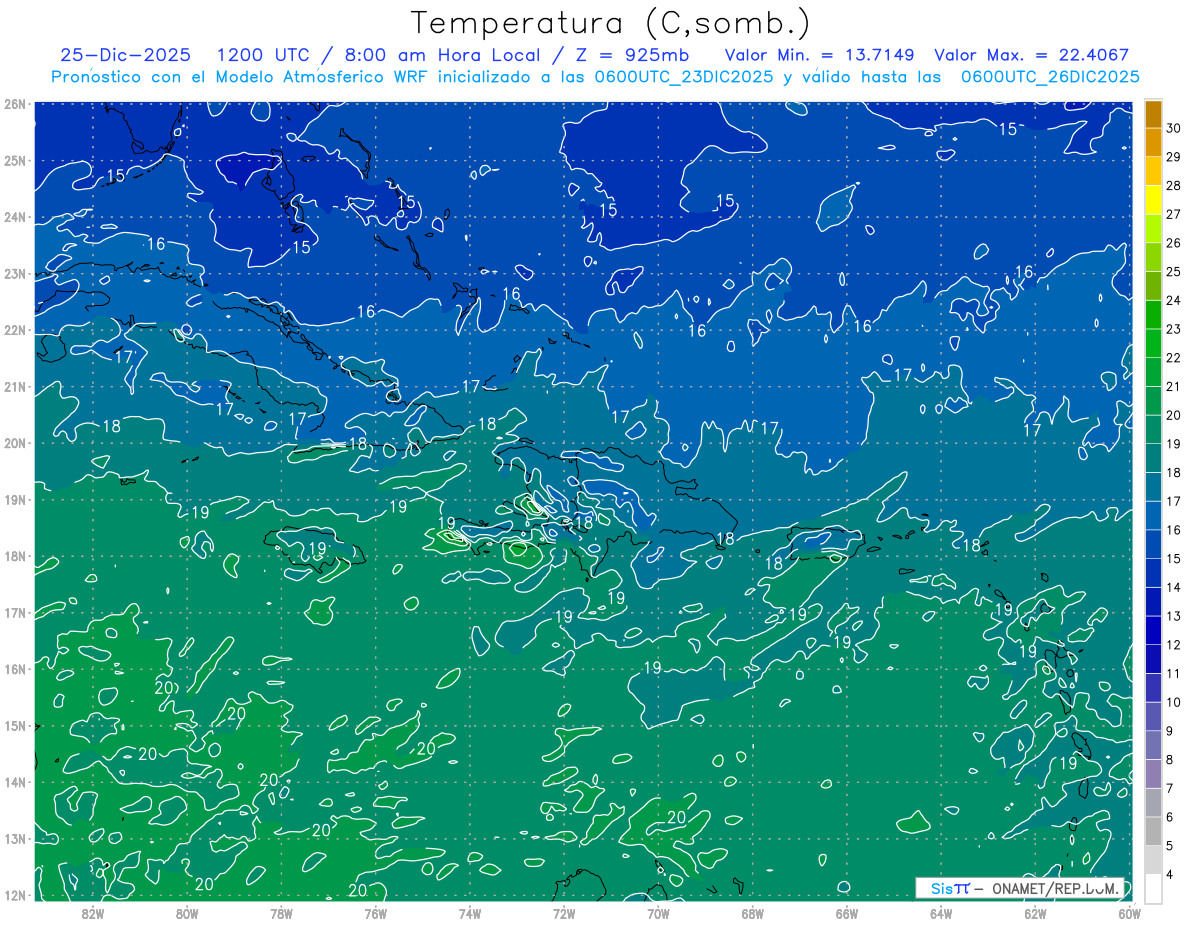
Task: Click color scale label '7'
Action: [x=1171, y=788]
